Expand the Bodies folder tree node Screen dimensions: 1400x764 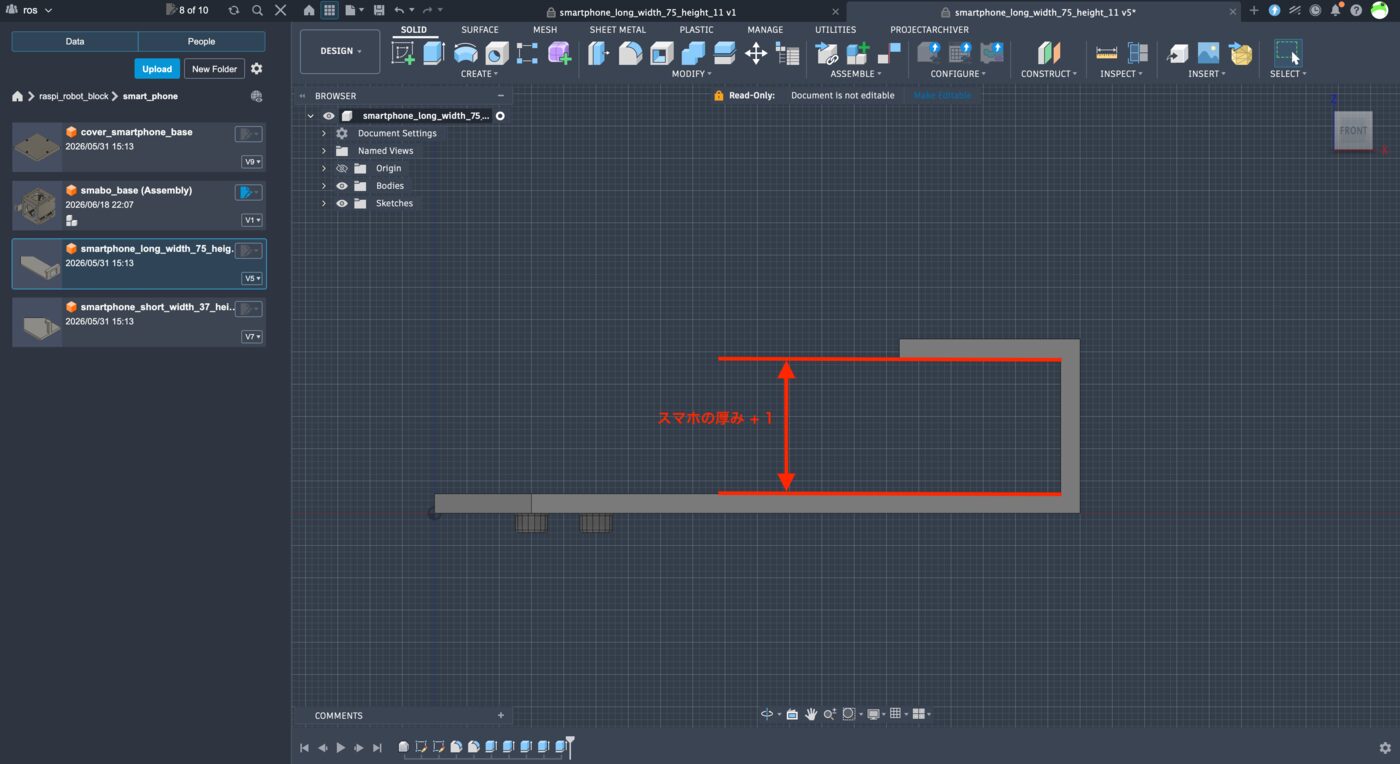[x=324, y=186]
